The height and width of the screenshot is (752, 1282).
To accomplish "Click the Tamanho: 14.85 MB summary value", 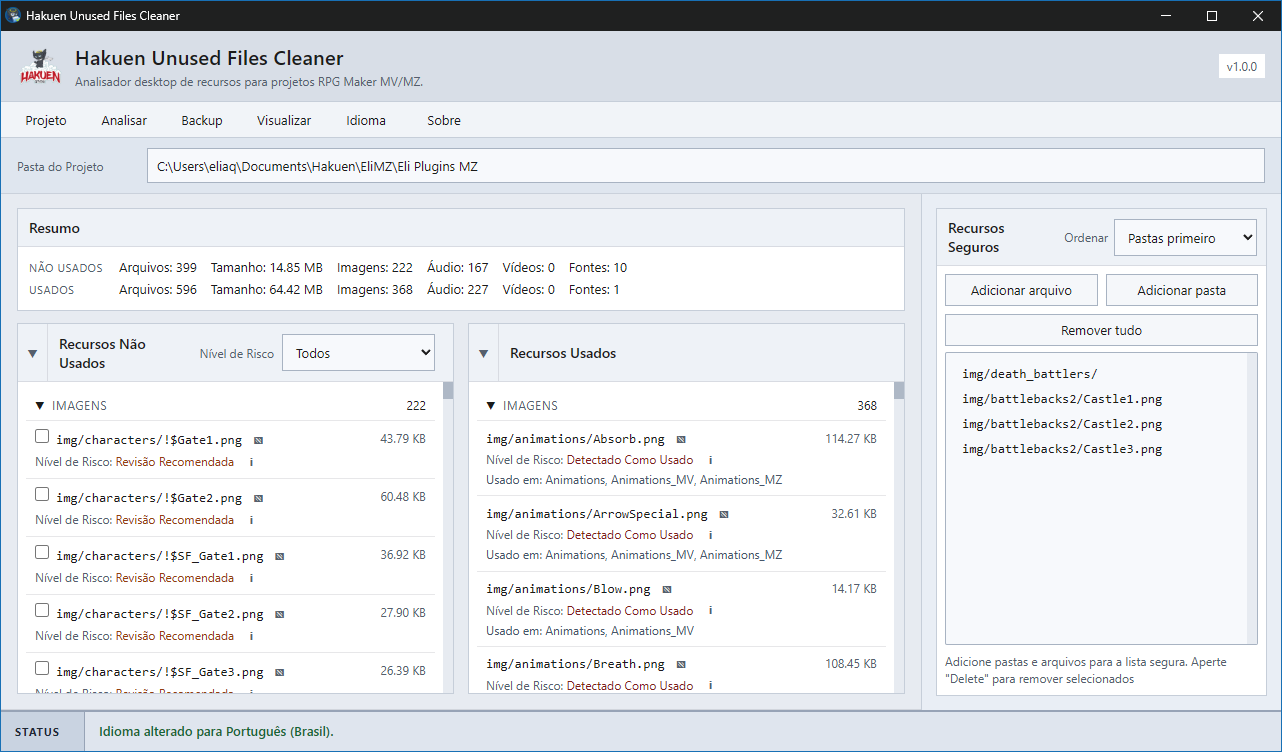I will click(266, 268).
